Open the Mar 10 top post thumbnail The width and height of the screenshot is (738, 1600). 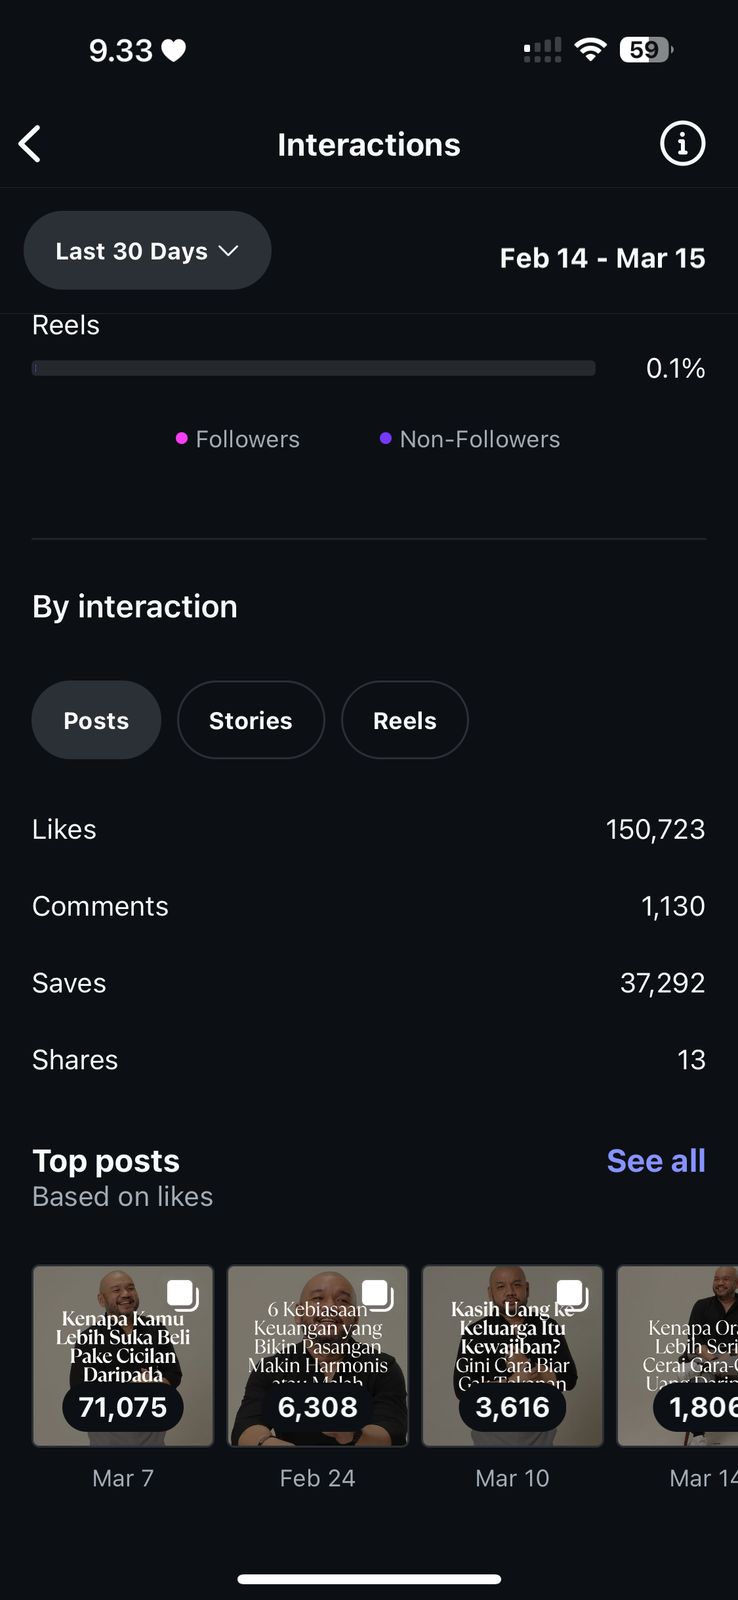click(512, 1355)
